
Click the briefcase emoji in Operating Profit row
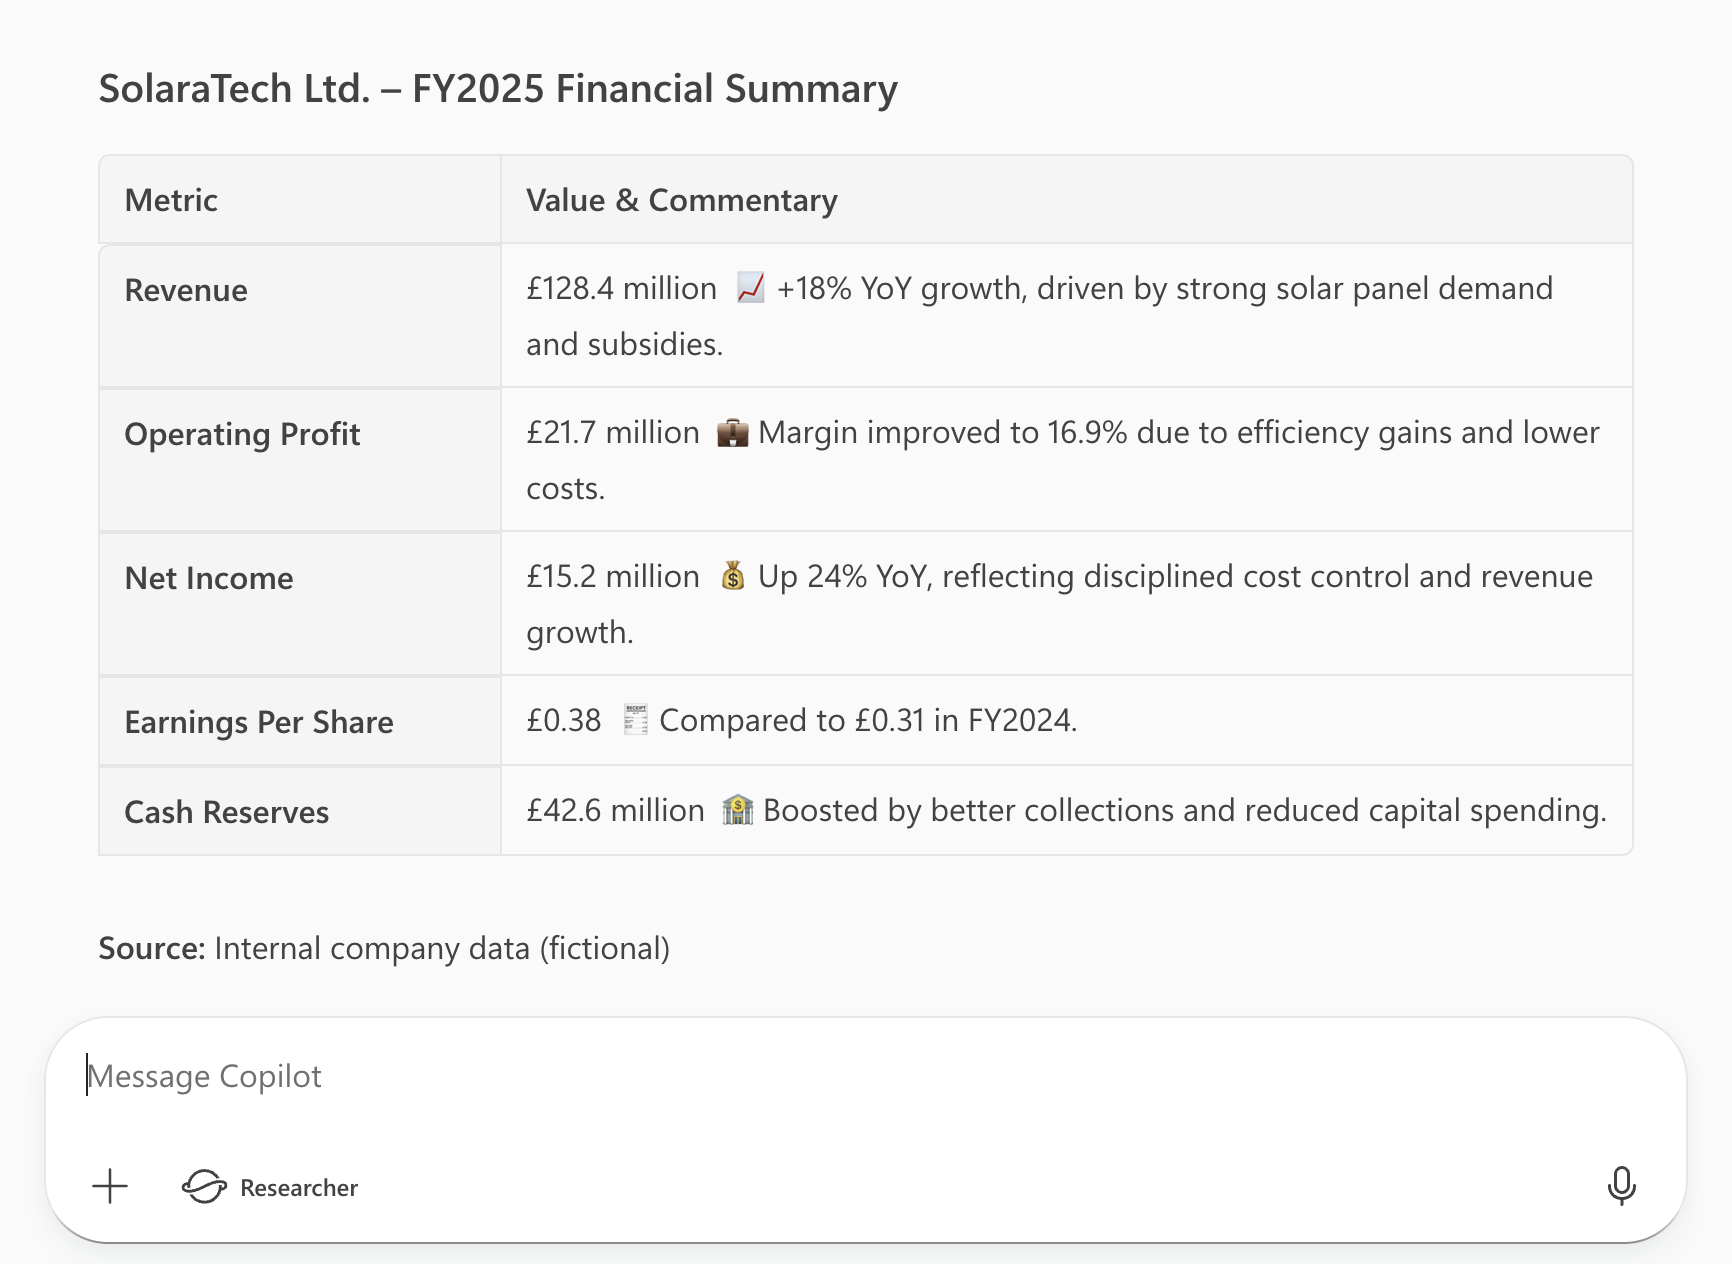click(732, 433)
